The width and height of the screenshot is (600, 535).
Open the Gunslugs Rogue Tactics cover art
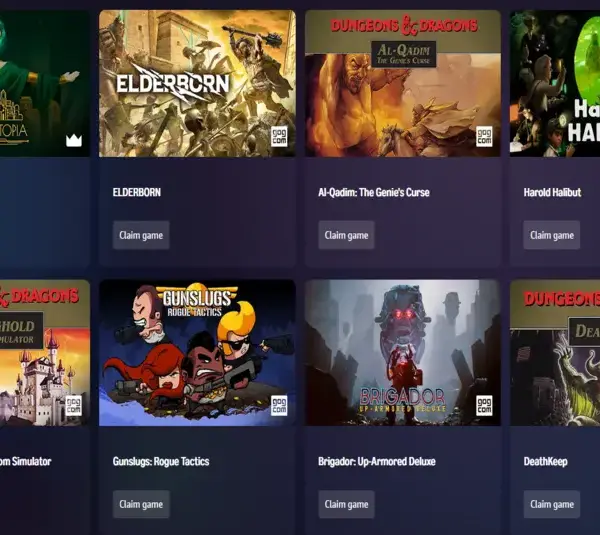pyautogui.click(x=197, y=353)
